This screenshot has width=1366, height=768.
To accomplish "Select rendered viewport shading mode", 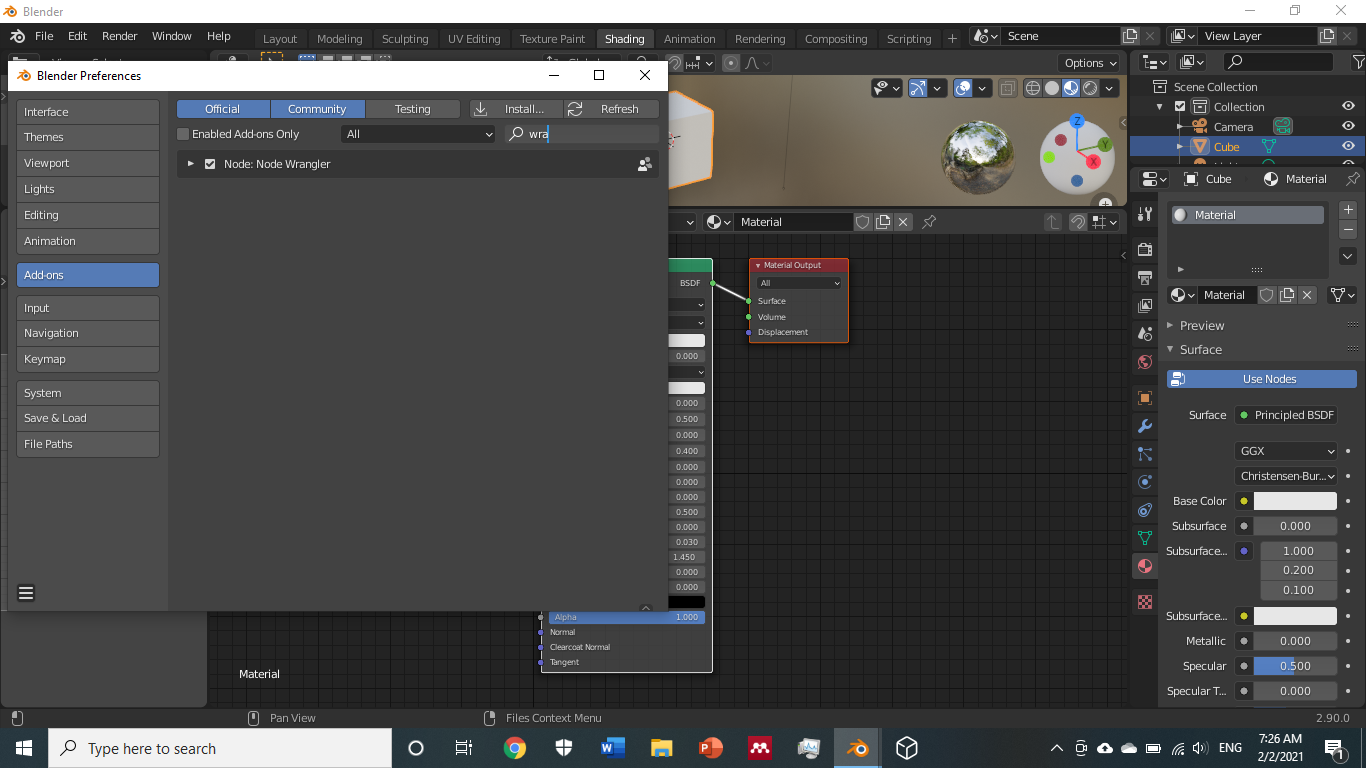I will point(1090,88).
